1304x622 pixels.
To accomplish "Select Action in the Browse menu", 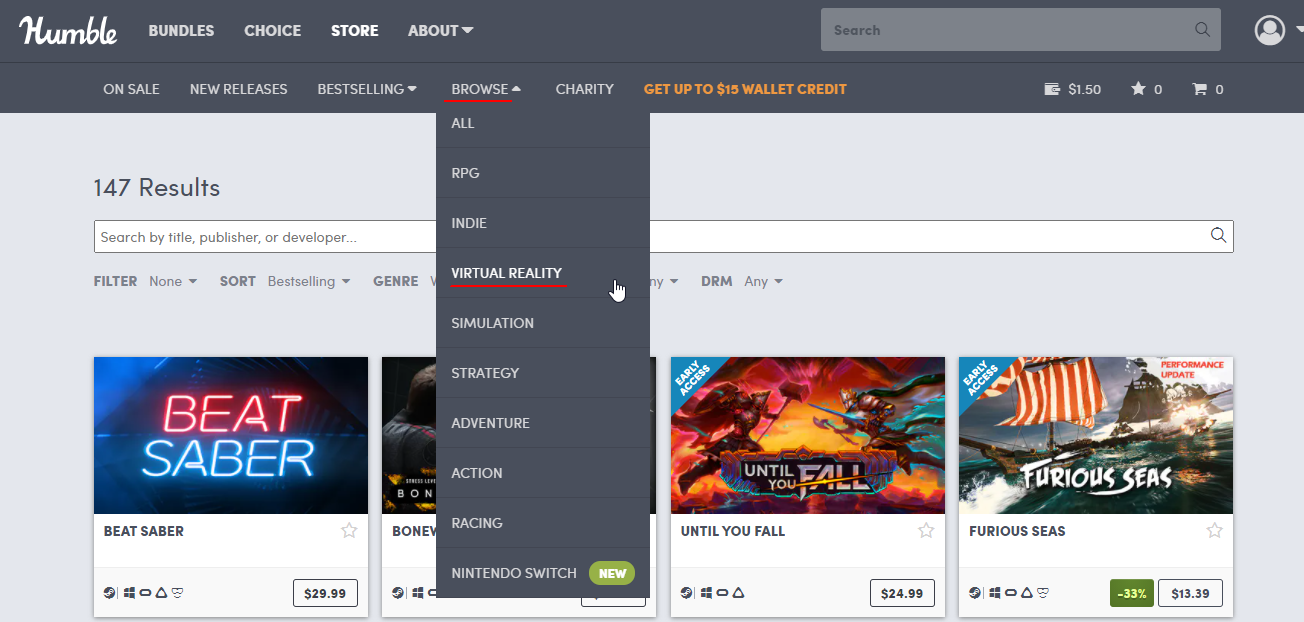I will [543, 473].
